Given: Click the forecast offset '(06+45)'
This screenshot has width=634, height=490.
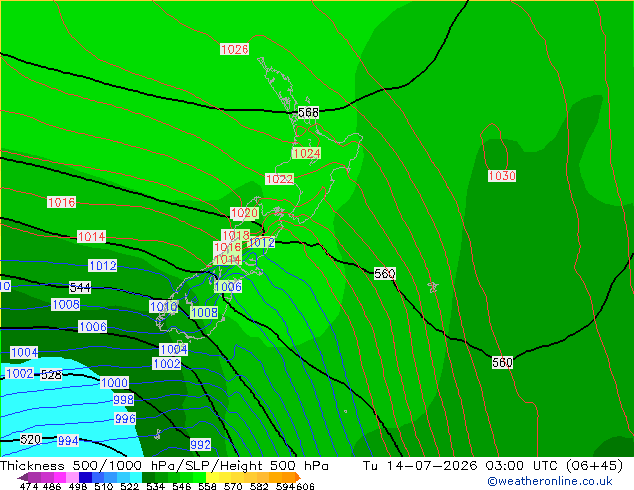Looking at the screenshot, I should click(x=594, y=466).
